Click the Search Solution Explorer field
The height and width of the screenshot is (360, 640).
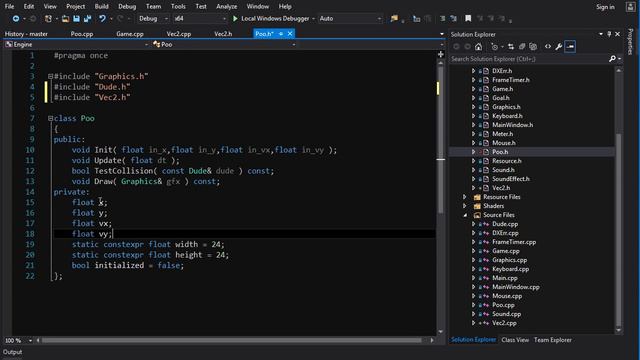[529, 59]
